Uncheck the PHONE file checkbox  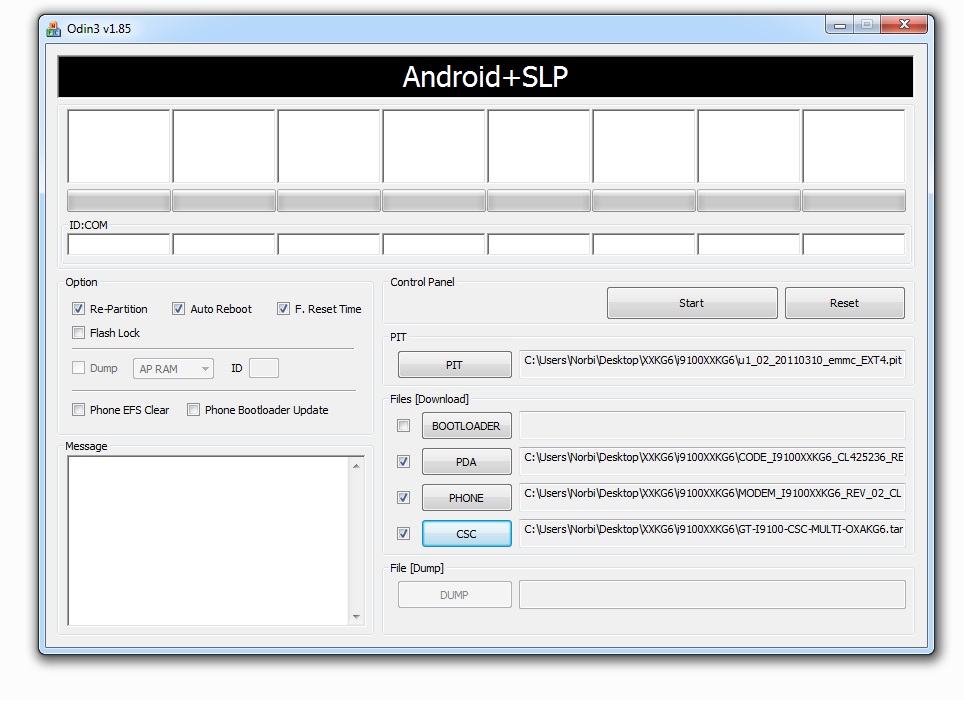tap(403, 497)
